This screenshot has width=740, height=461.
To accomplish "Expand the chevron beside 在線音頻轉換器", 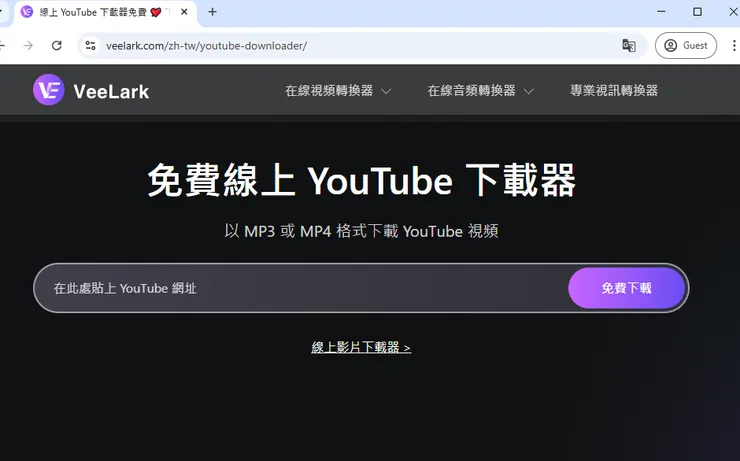I will [x=529, y=91].
